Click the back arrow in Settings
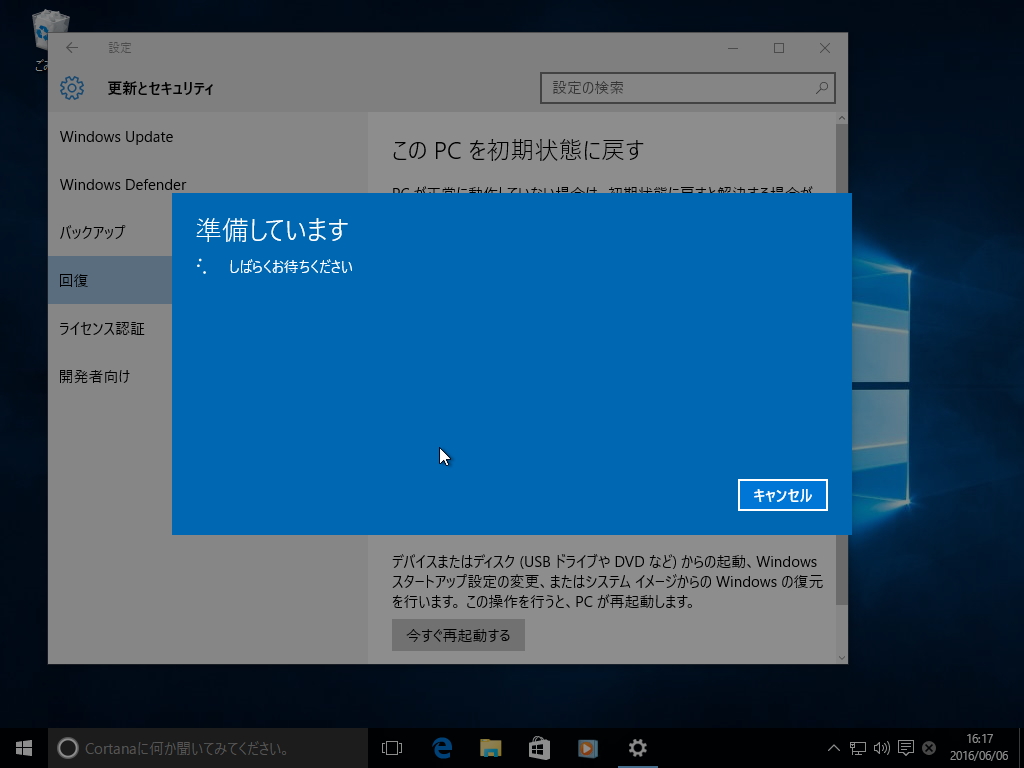1024x768 pixels. point(71,47)
